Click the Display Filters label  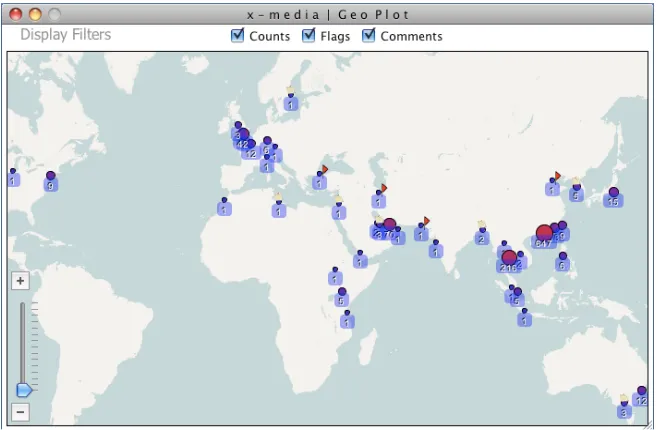click(x=65, y=34)
